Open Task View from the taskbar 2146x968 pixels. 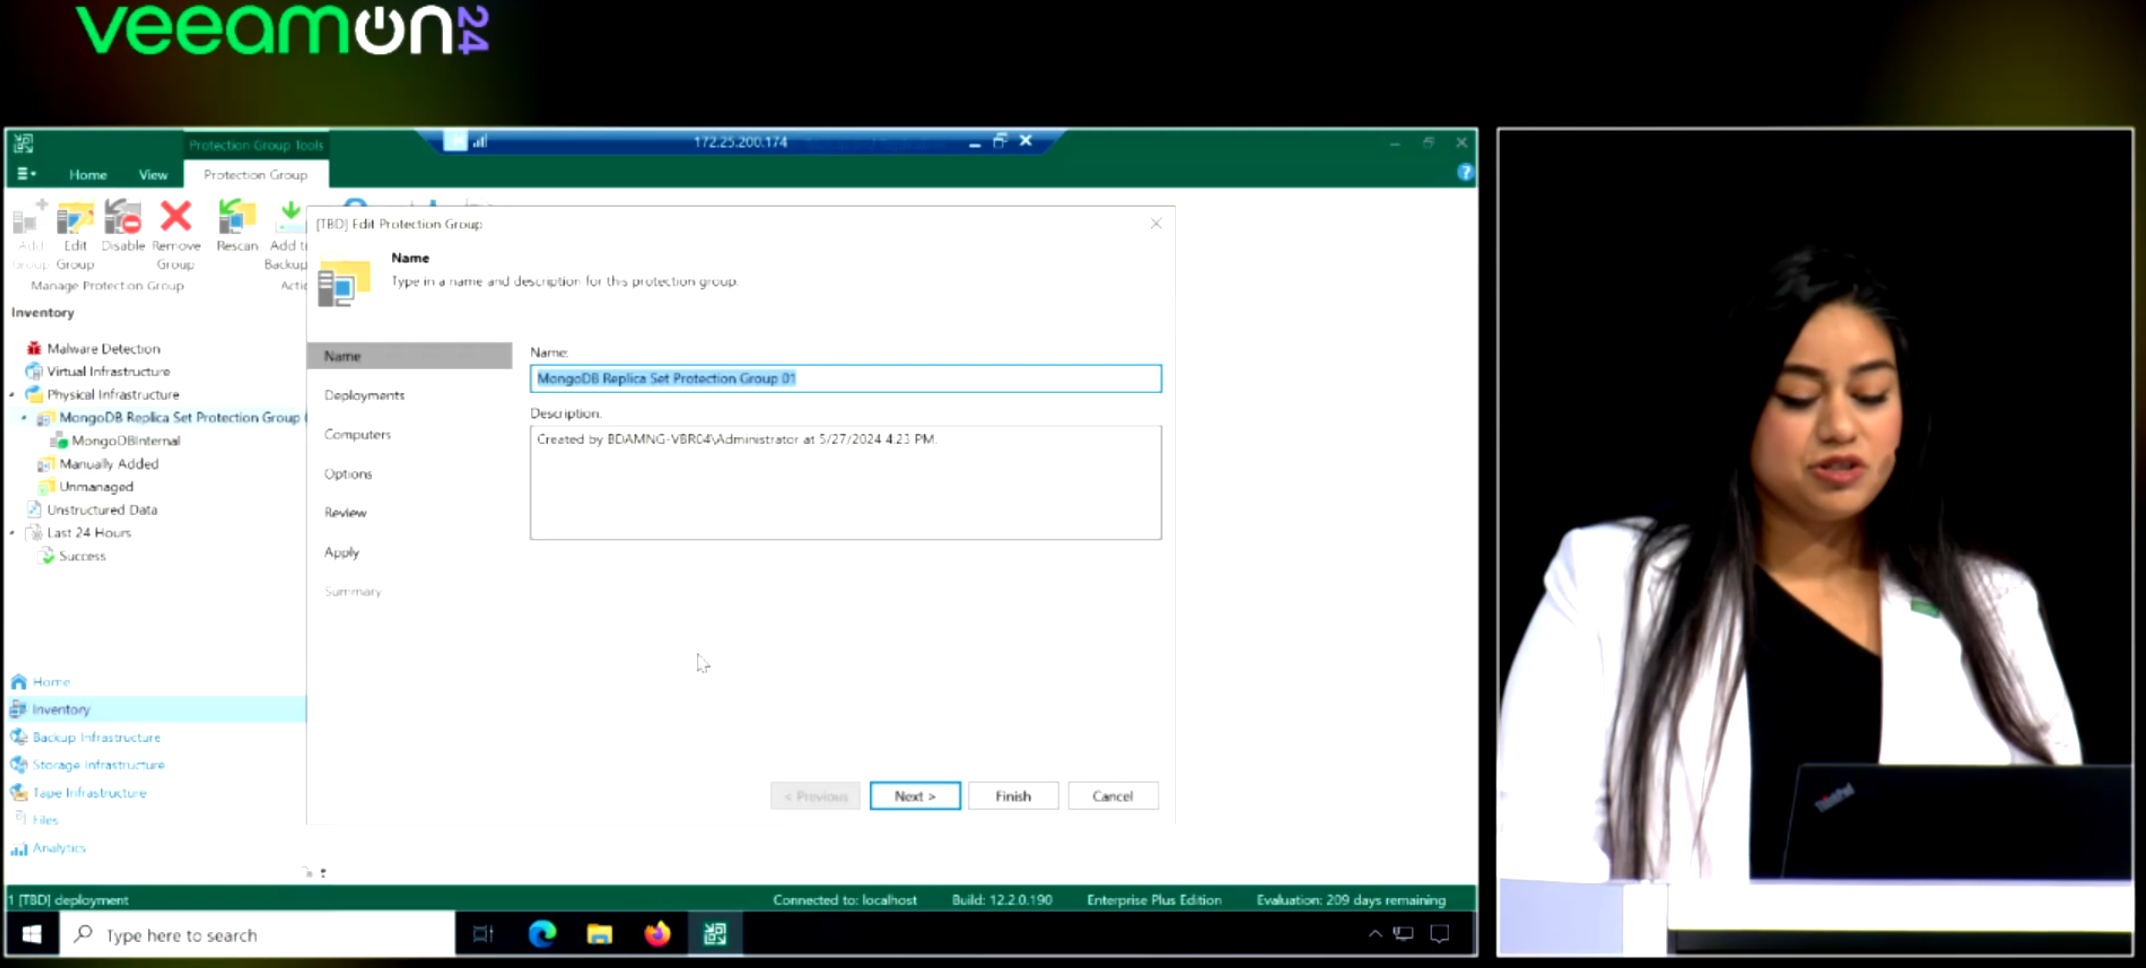483,934
